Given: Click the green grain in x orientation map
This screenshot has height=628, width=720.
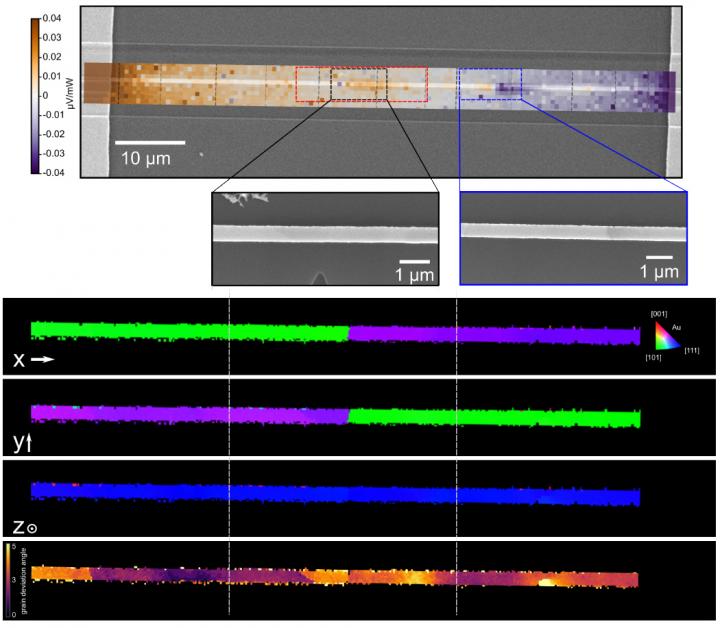Looking at the screenshot, I should [190, 329].
